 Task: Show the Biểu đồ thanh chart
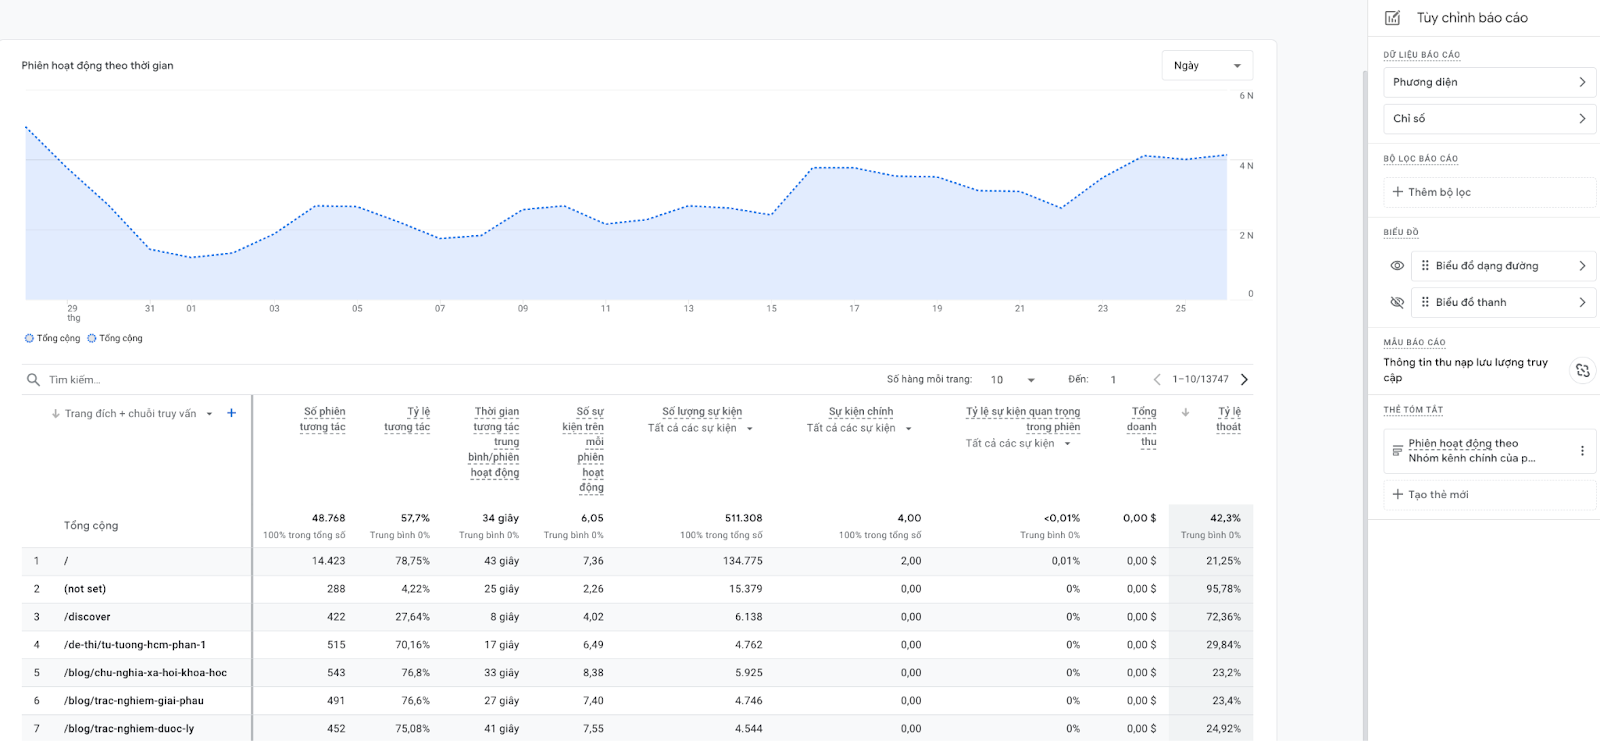coord(1397,302)
